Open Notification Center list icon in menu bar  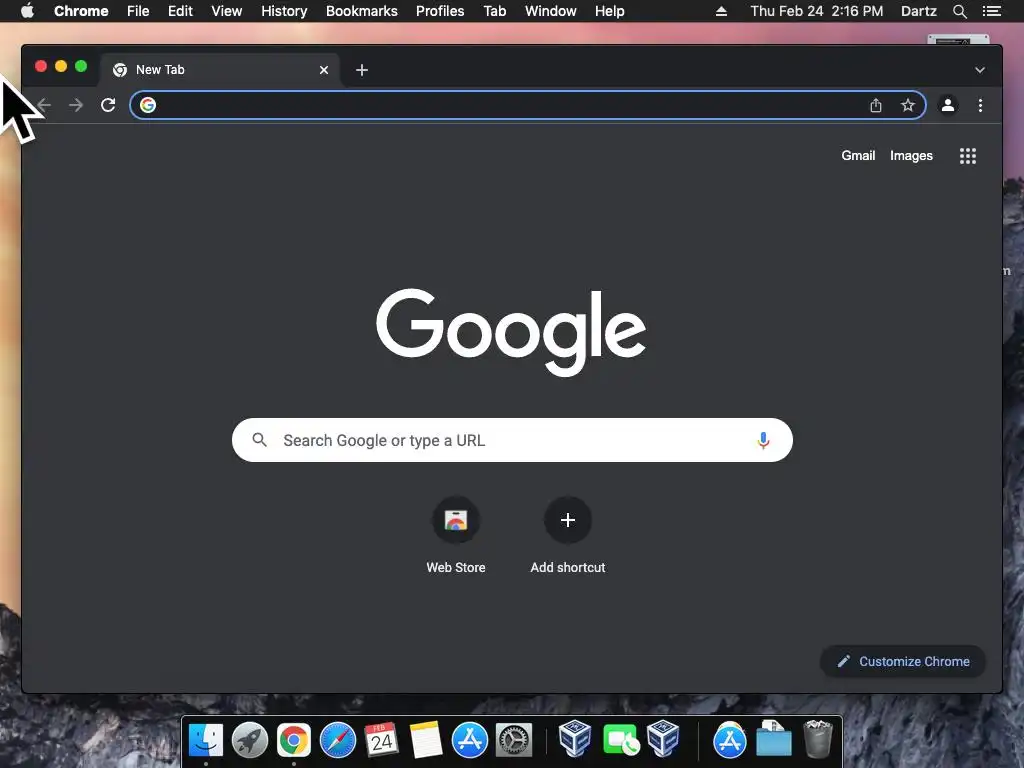pyautogui.click(x=991, y=11)
